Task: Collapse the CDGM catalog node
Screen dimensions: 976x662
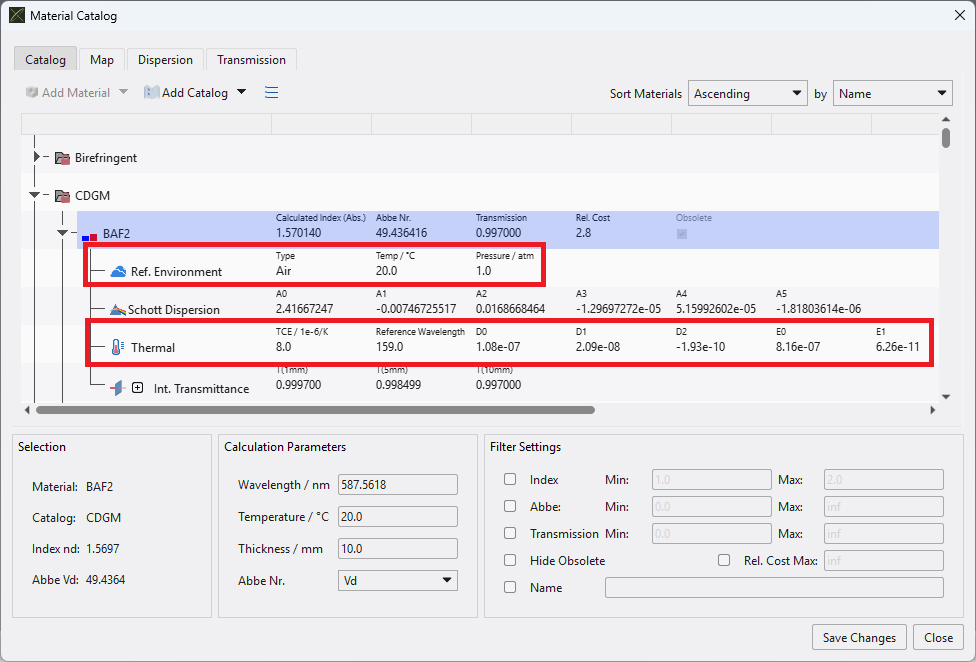Action: [34, 195]
